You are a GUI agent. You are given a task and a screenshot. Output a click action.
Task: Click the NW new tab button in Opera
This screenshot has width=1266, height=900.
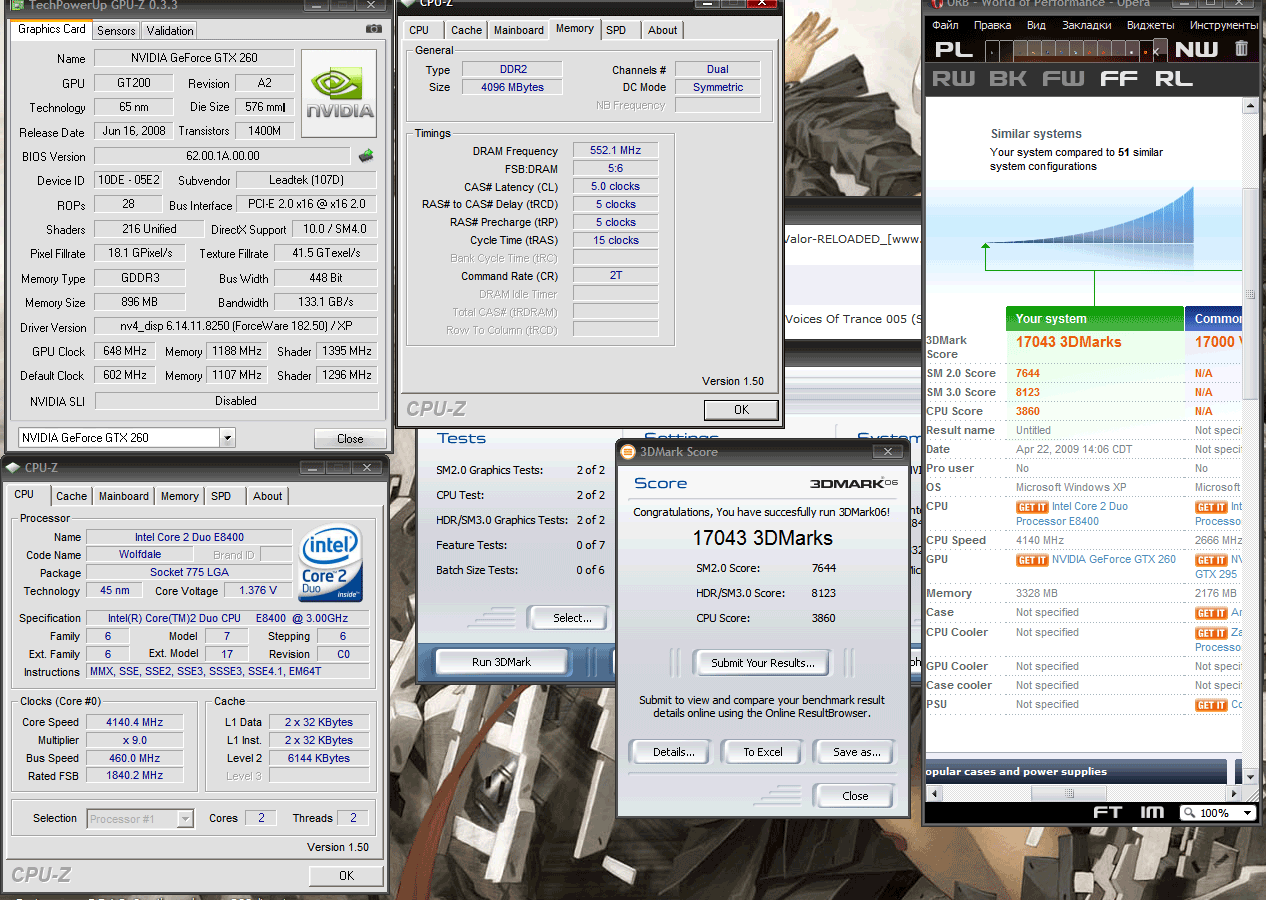pyautogui.click(x=1196, y=49)
